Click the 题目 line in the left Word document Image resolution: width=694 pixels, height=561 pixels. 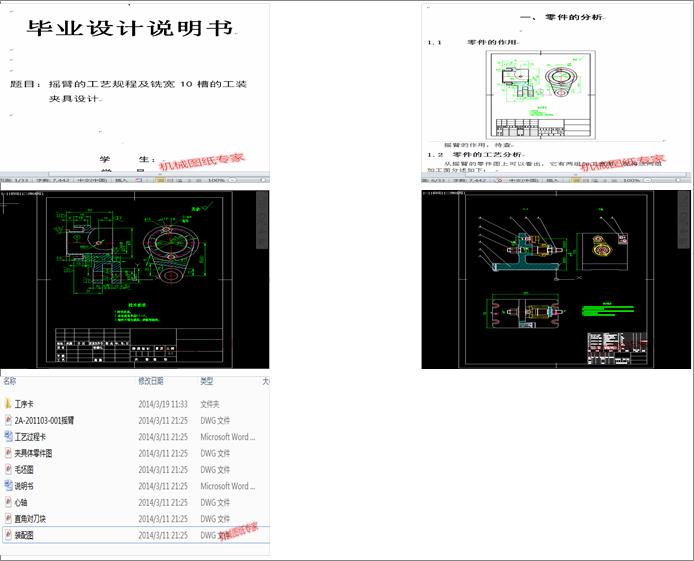128,91
